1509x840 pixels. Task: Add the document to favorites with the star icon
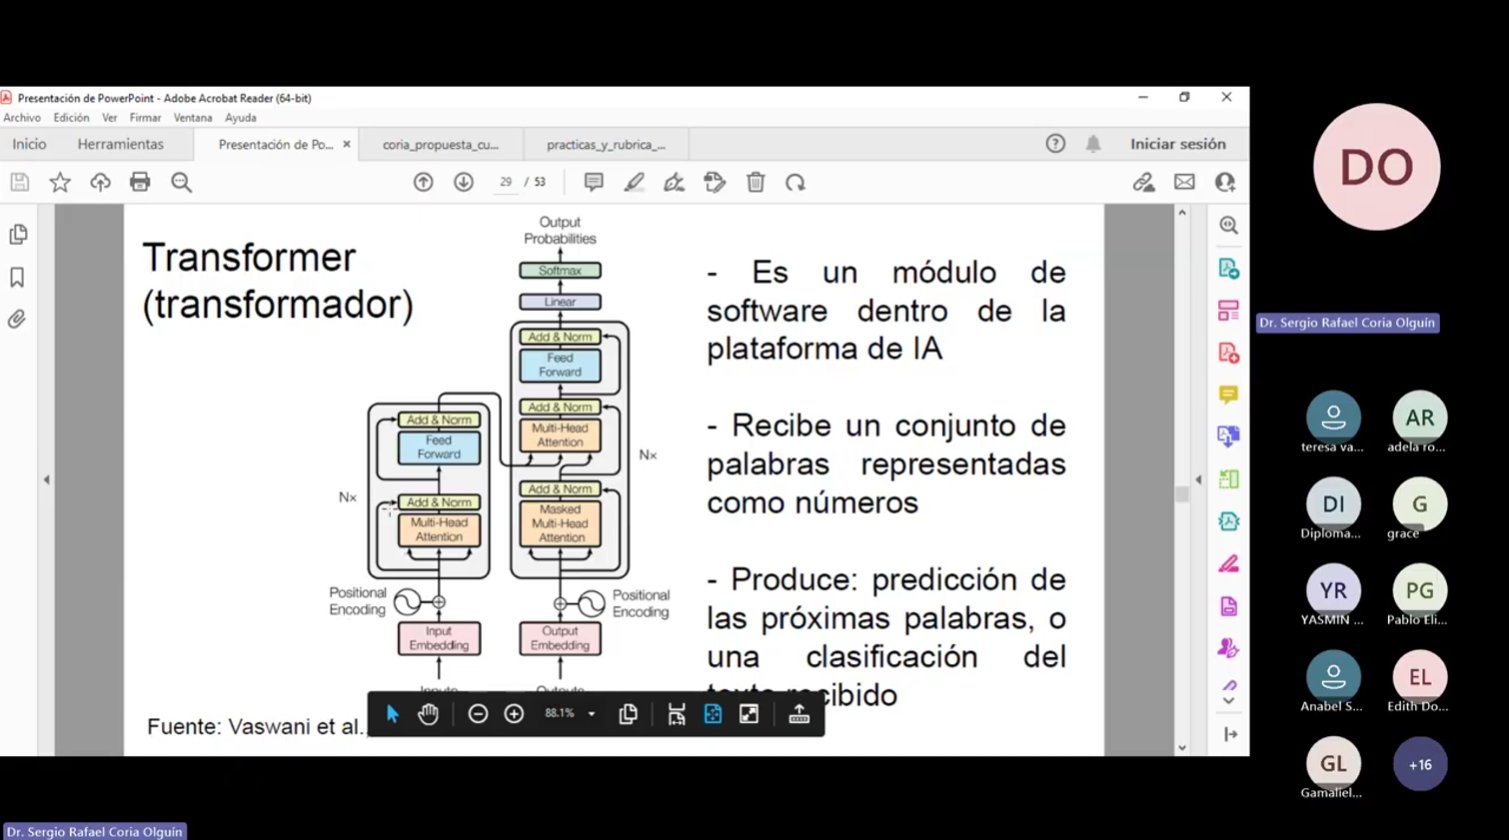coord(60,182)
